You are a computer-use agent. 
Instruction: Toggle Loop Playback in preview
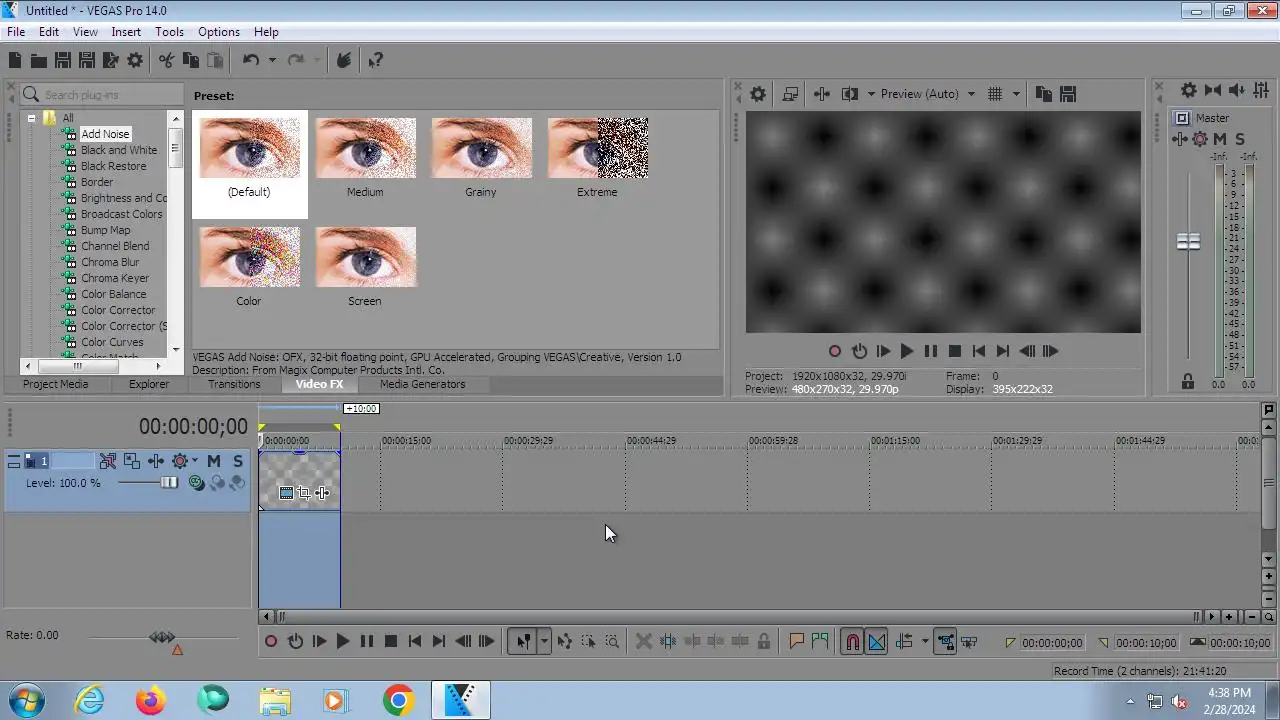(859, 351)
